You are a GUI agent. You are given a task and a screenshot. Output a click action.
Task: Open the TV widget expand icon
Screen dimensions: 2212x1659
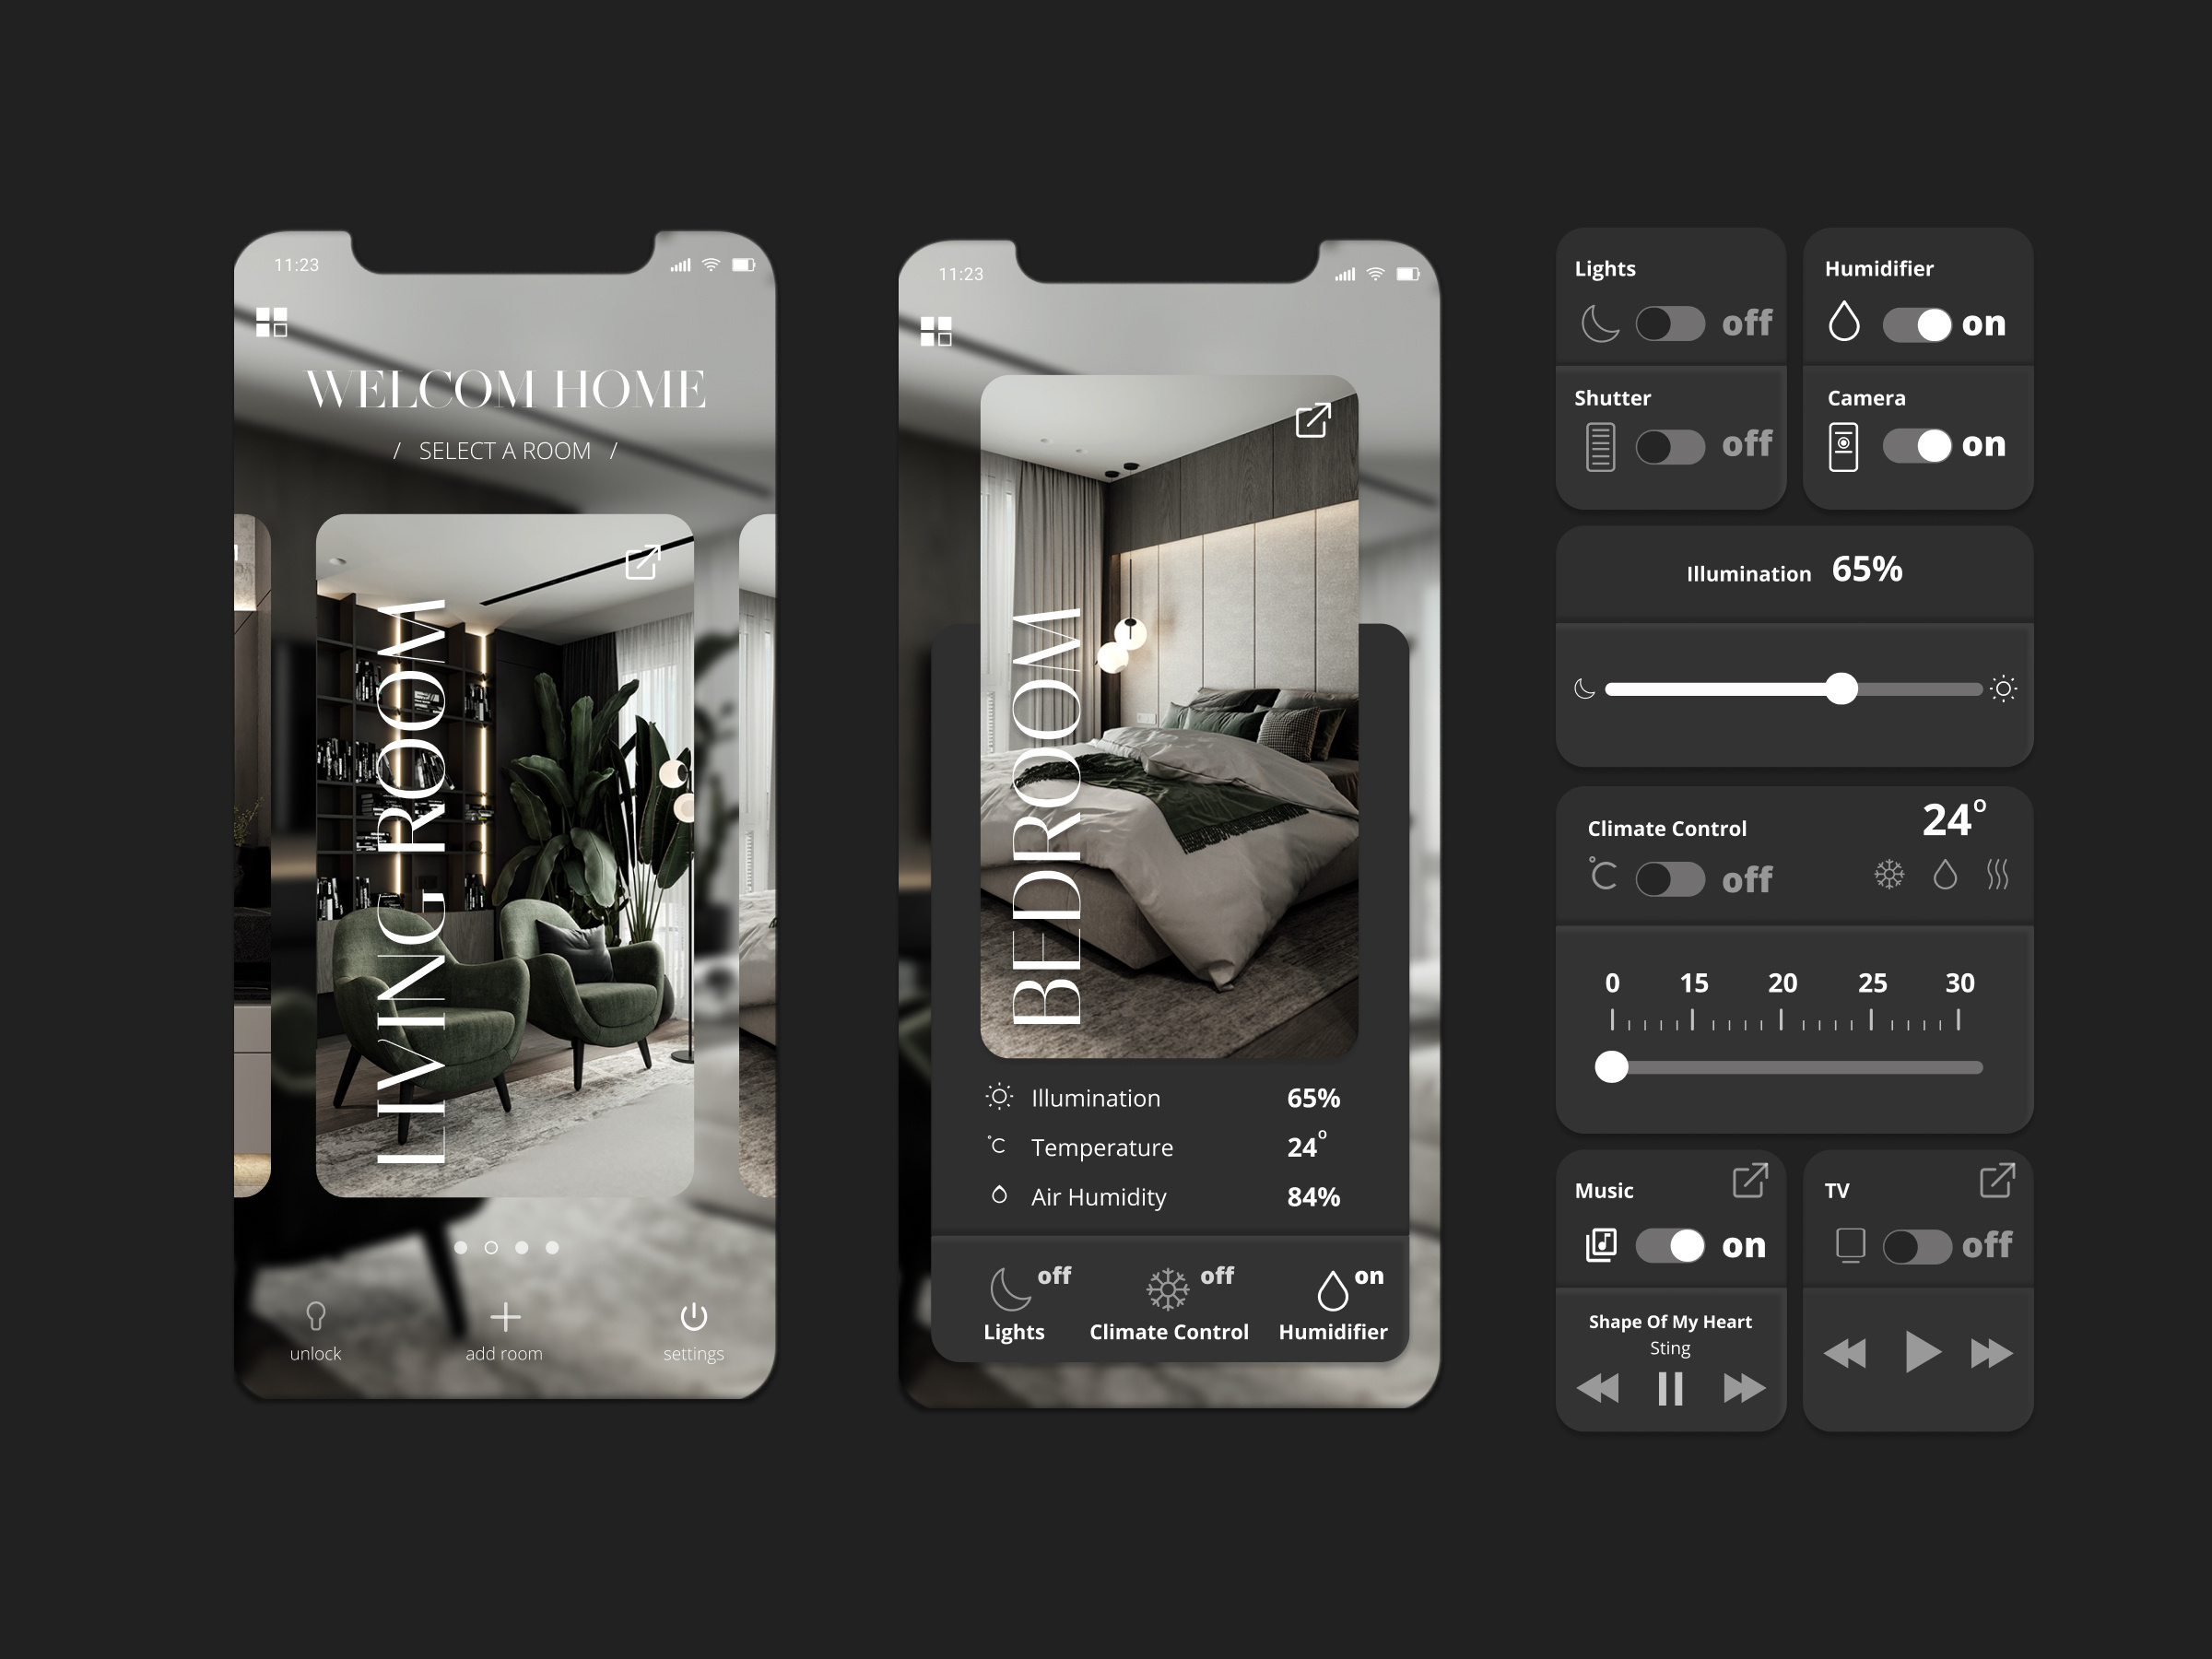coord(1997,1180)
